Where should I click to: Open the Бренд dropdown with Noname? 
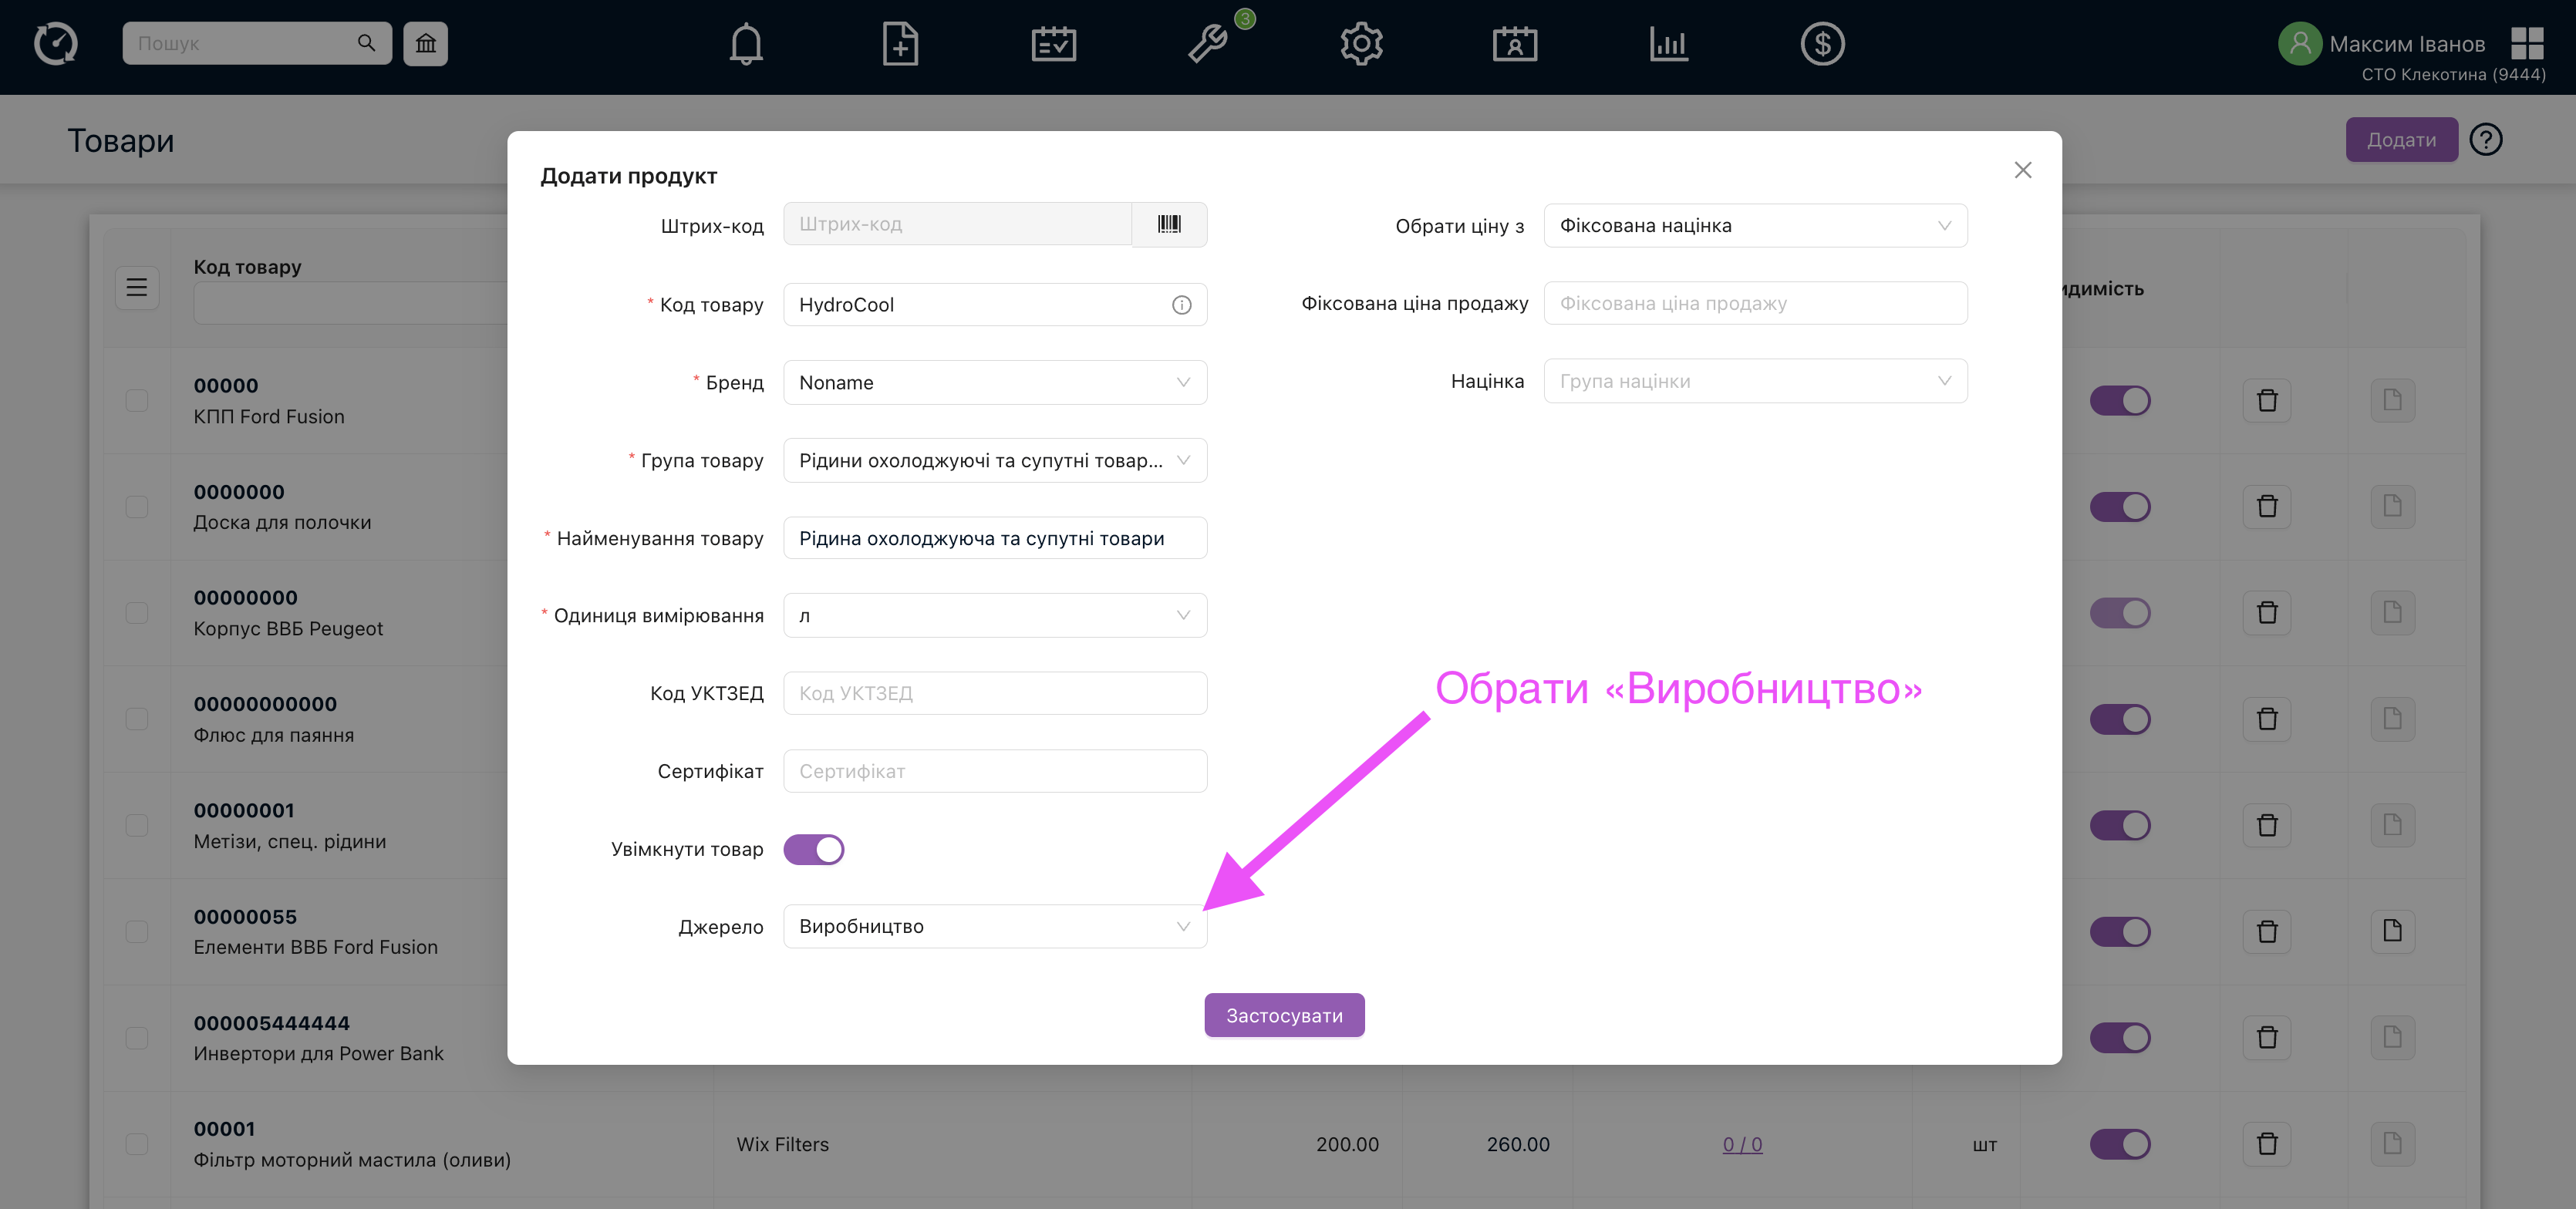(994, 383)
